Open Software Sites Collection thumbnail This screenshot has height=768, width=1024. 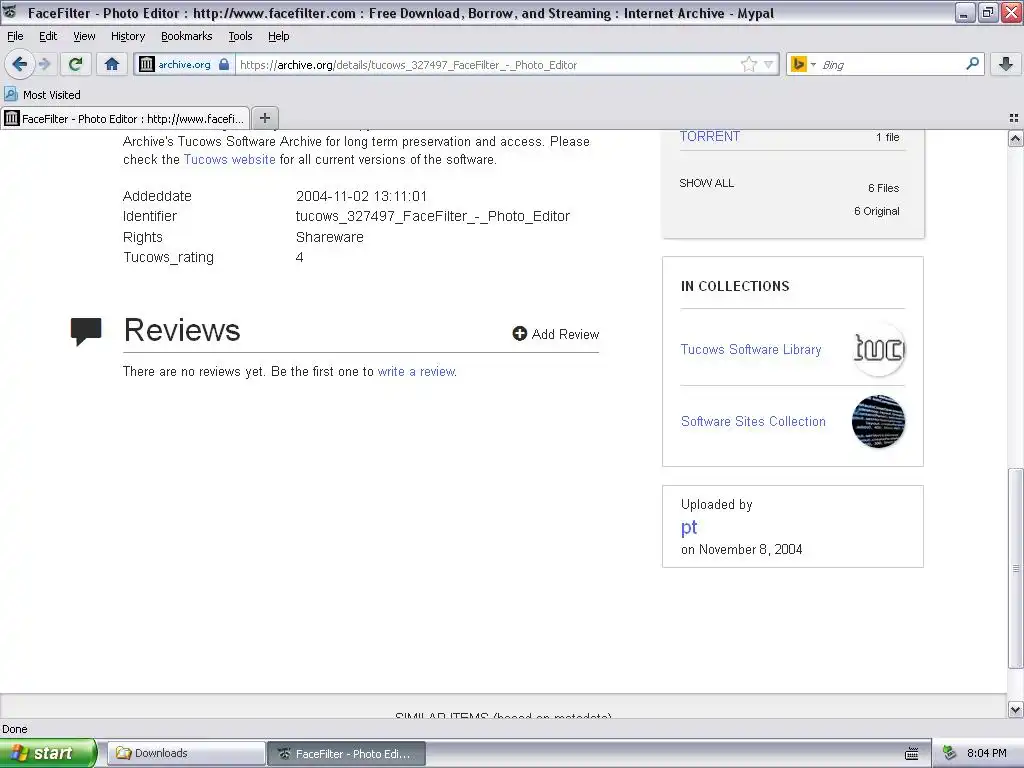pyautogui.click(x=878, y=421)
